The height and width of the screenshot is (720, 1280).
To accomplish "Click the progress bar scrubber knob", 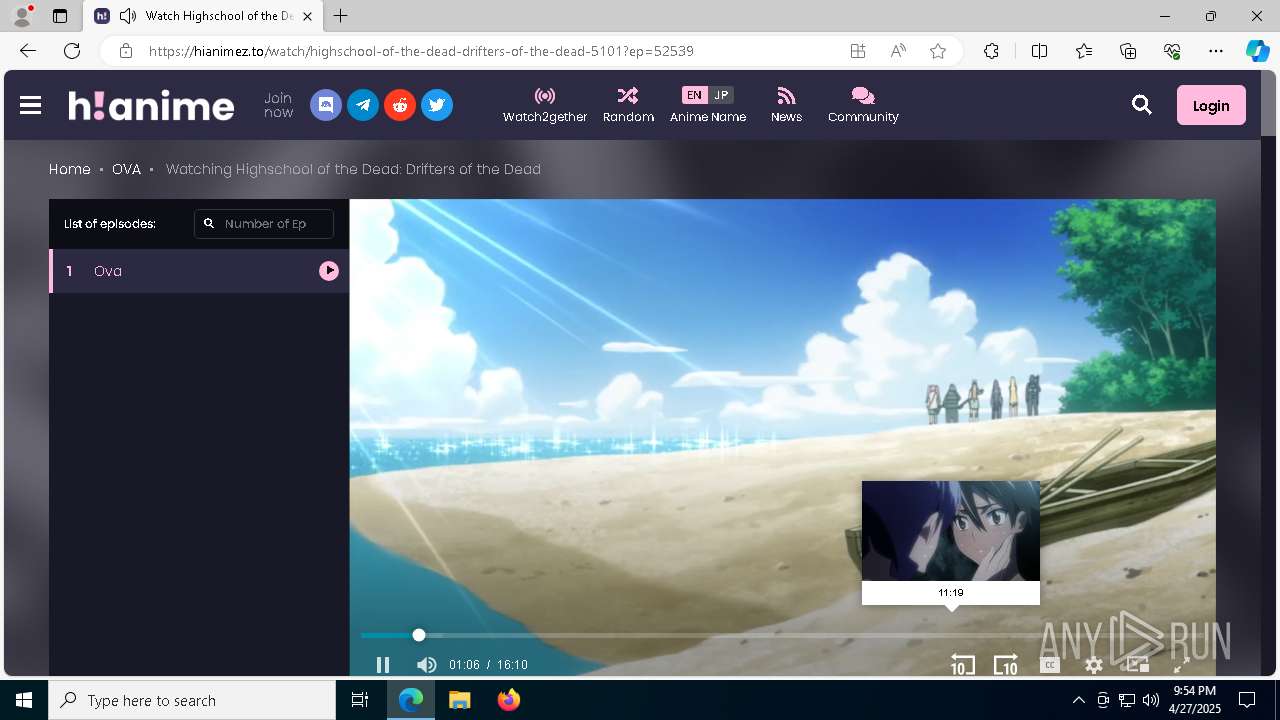I will (x=419, y=635).
